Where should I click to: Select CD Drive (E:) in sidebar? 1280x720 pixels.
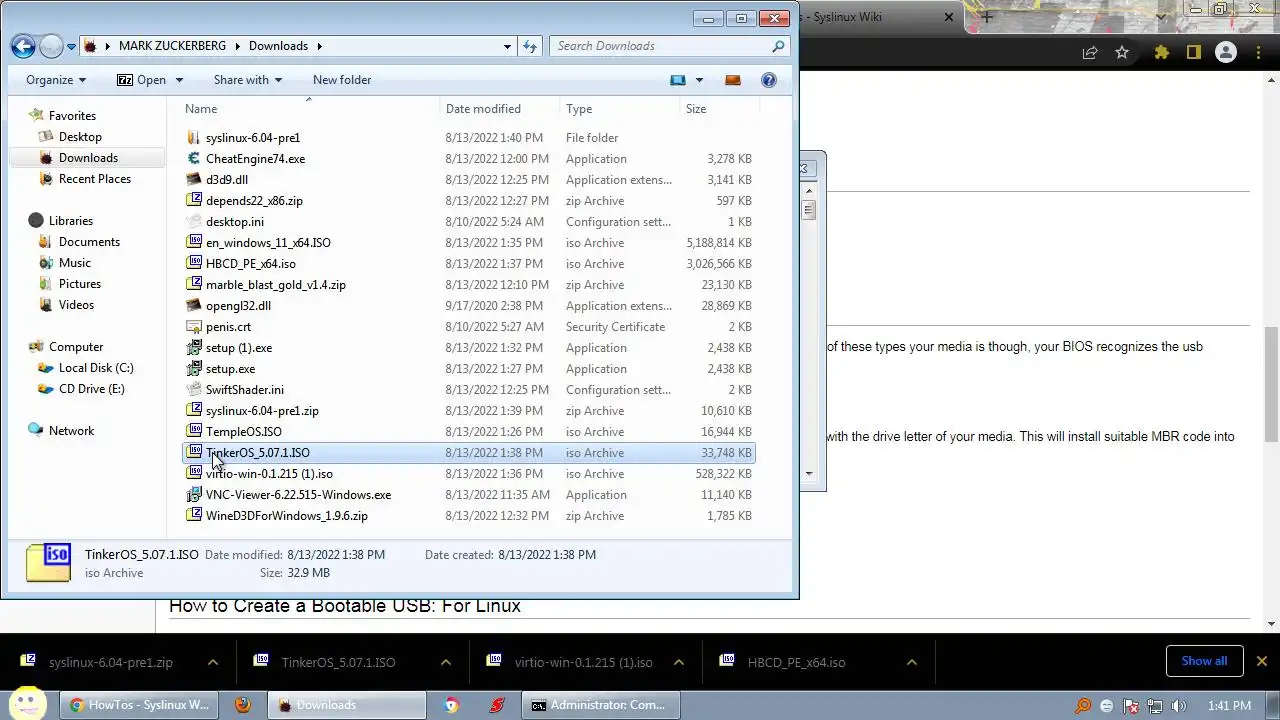(92, 389)
